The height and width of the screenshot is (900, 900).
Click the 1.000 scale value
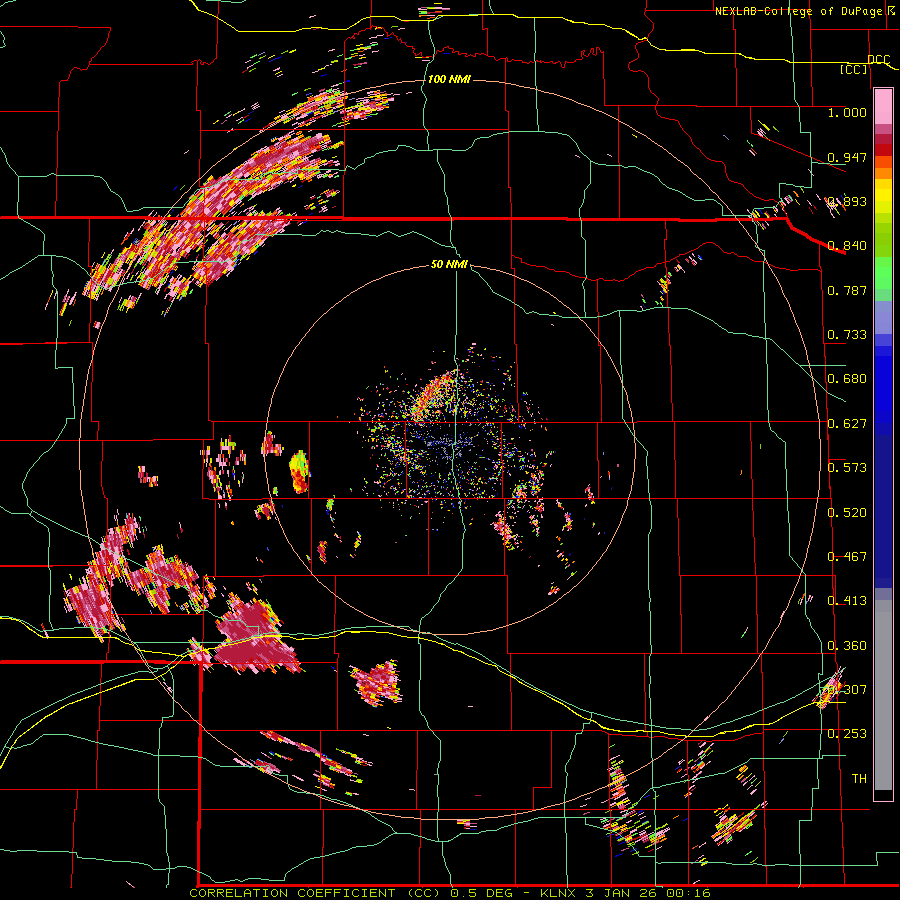pyautogui.click(x=847, y=112)
